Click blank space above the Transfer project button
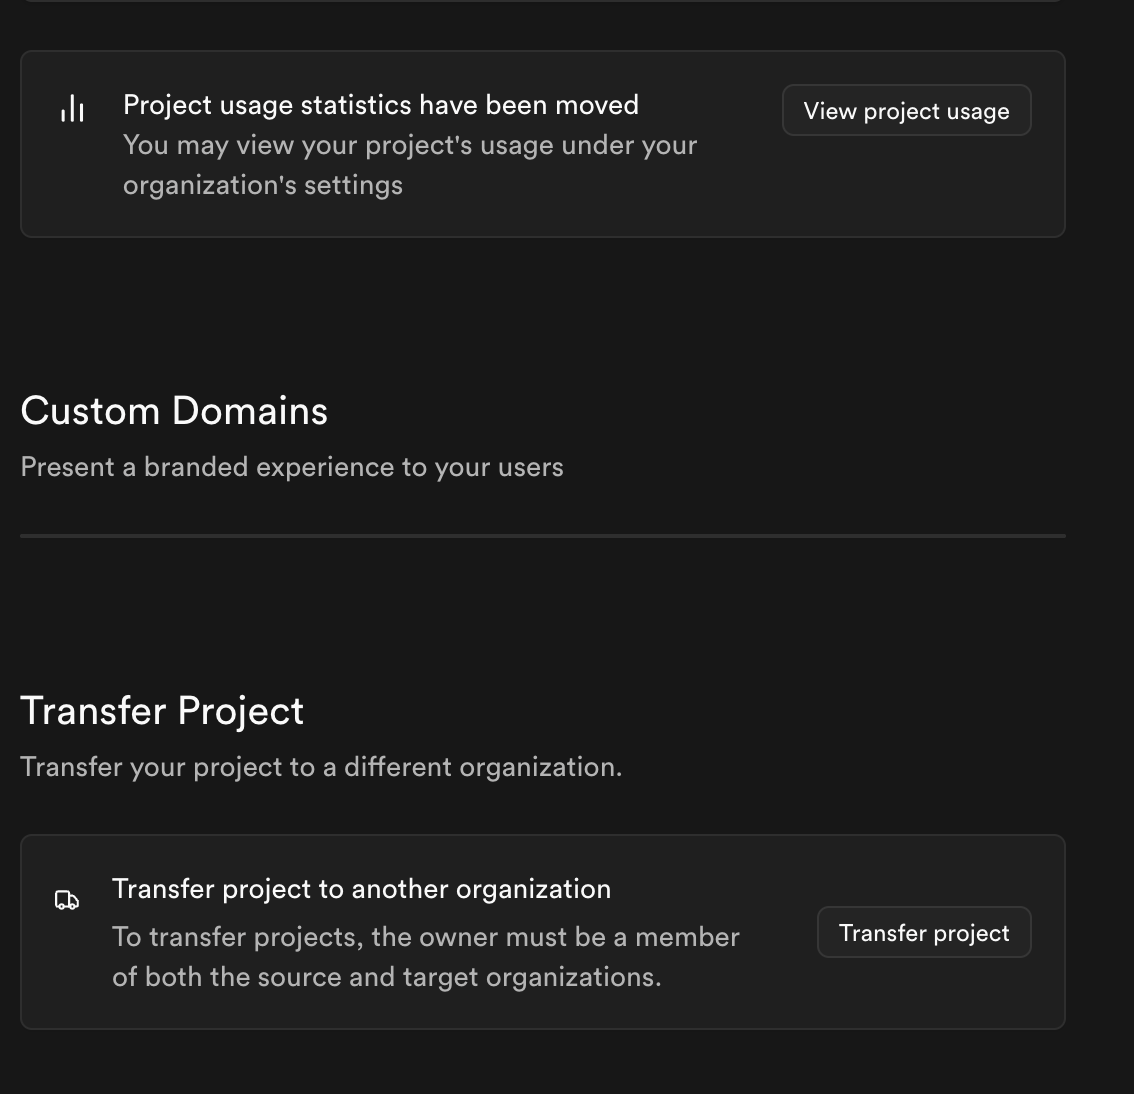The image size is (1134, 1094). pos(924,870)
